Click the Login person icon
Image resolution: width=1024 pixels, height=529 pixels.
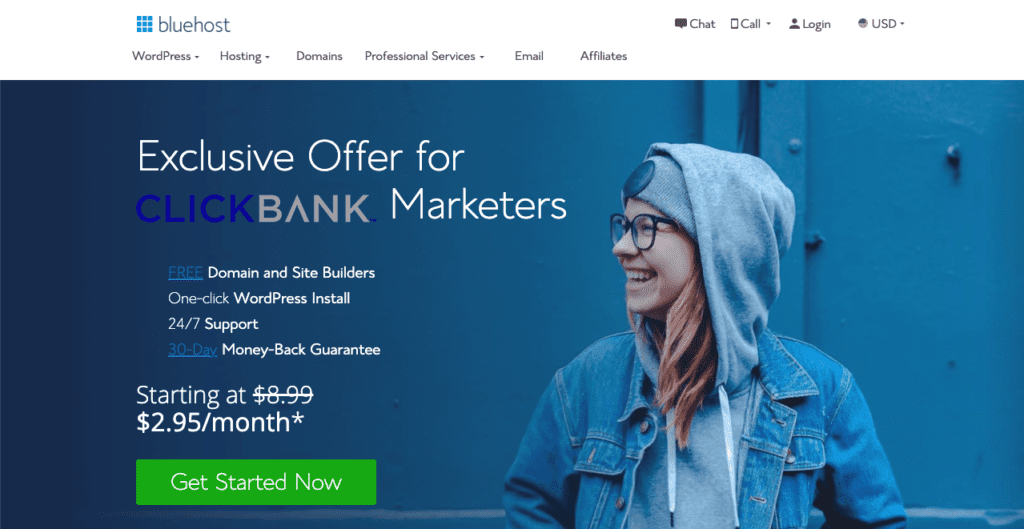[794, 24]
